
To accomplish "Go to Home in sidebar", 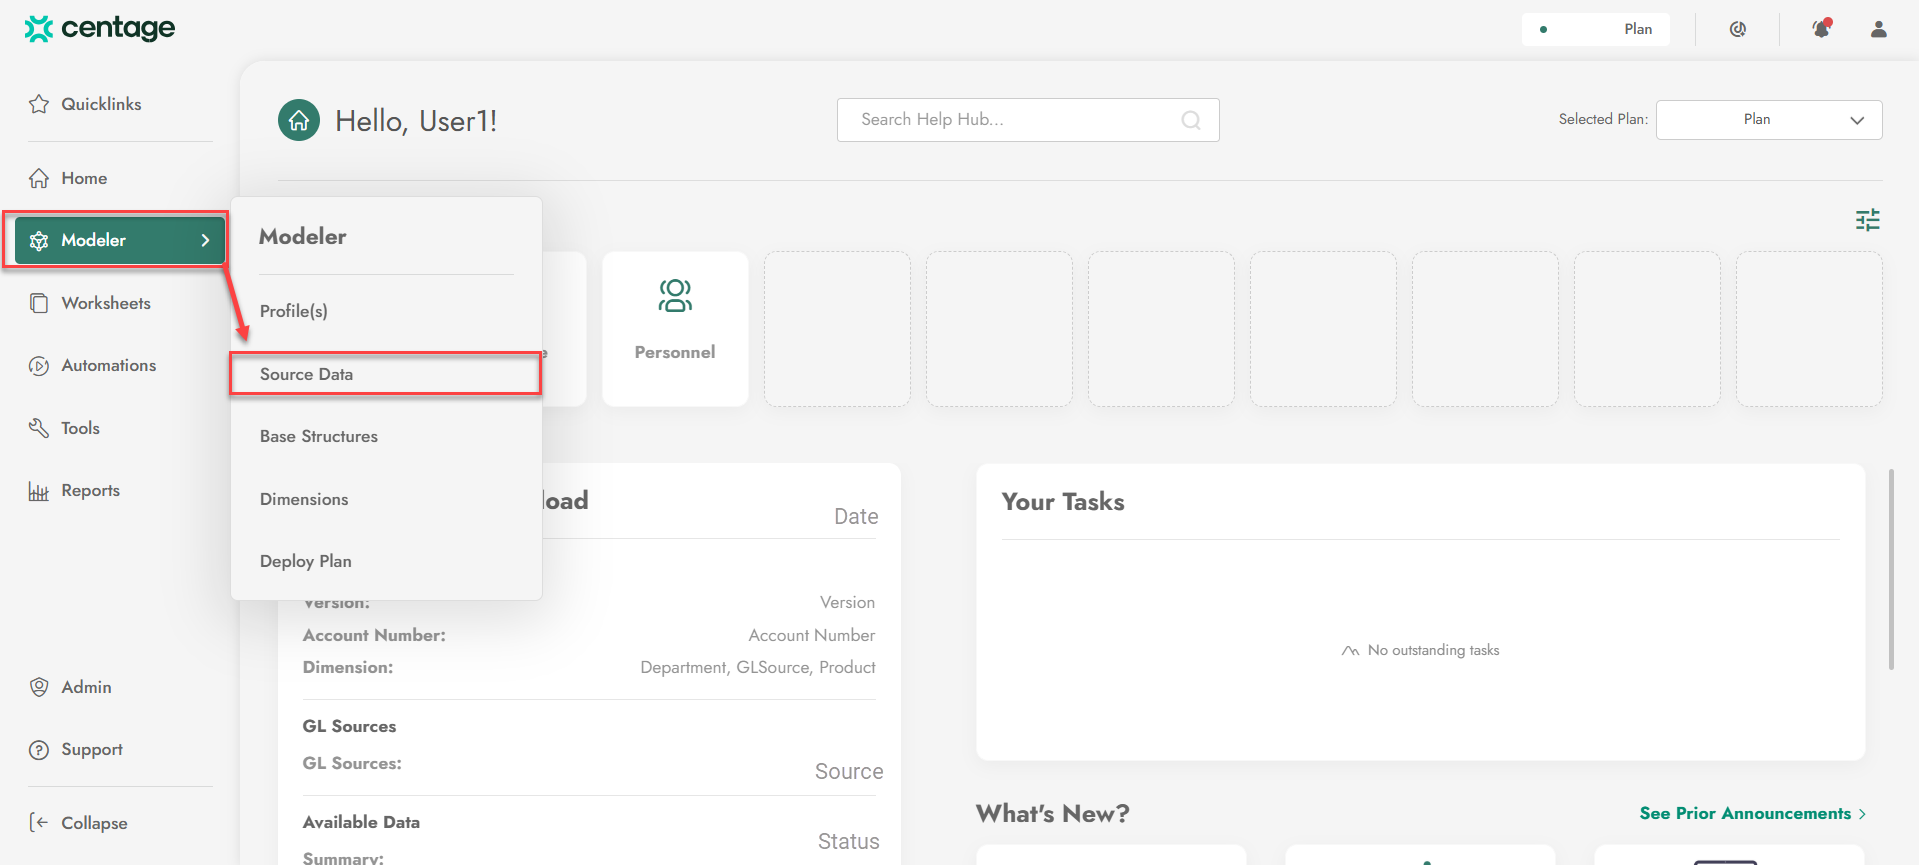I will click(84, 178).
